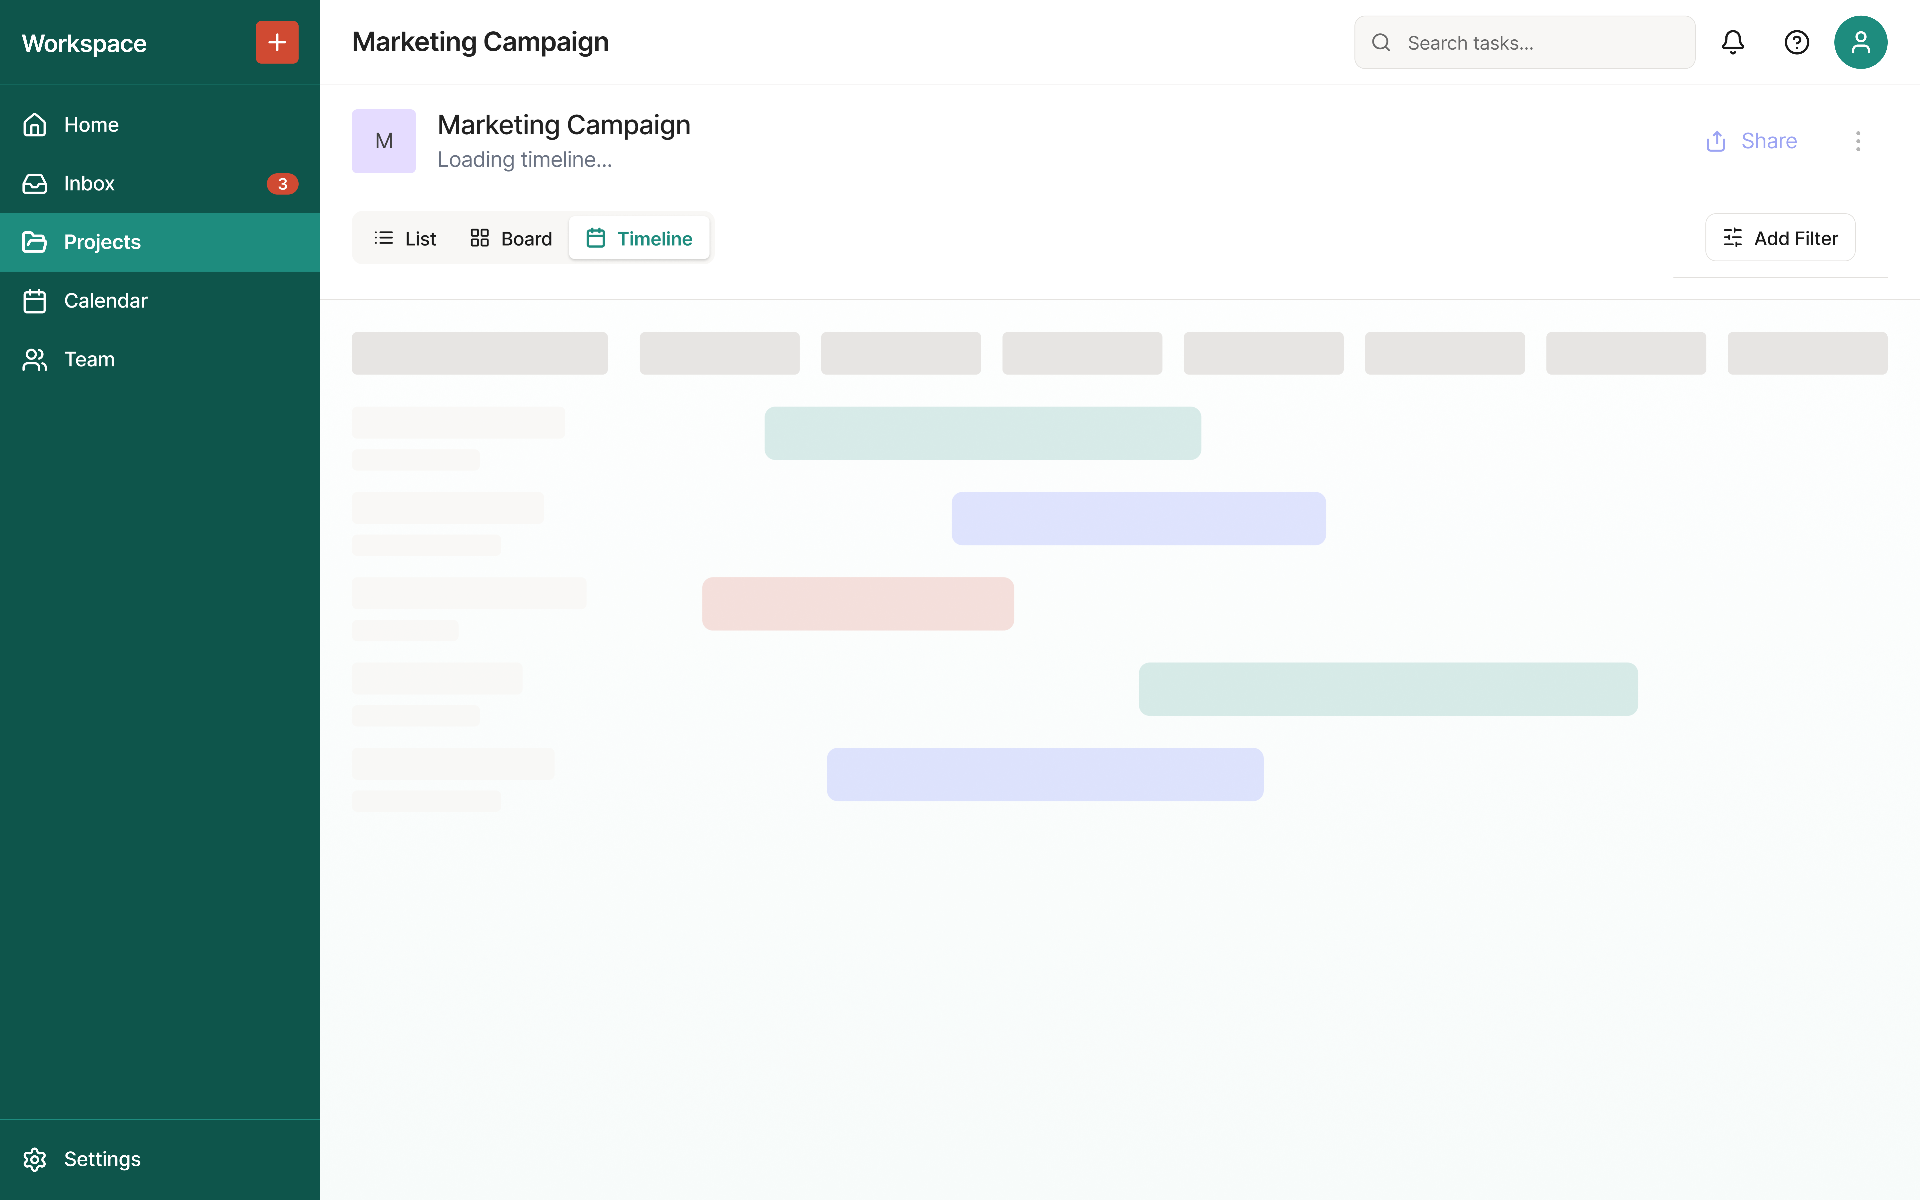Open the help question mark icon
The height and width of the screenshot is (1200, 1920).
coord(1797,42)
